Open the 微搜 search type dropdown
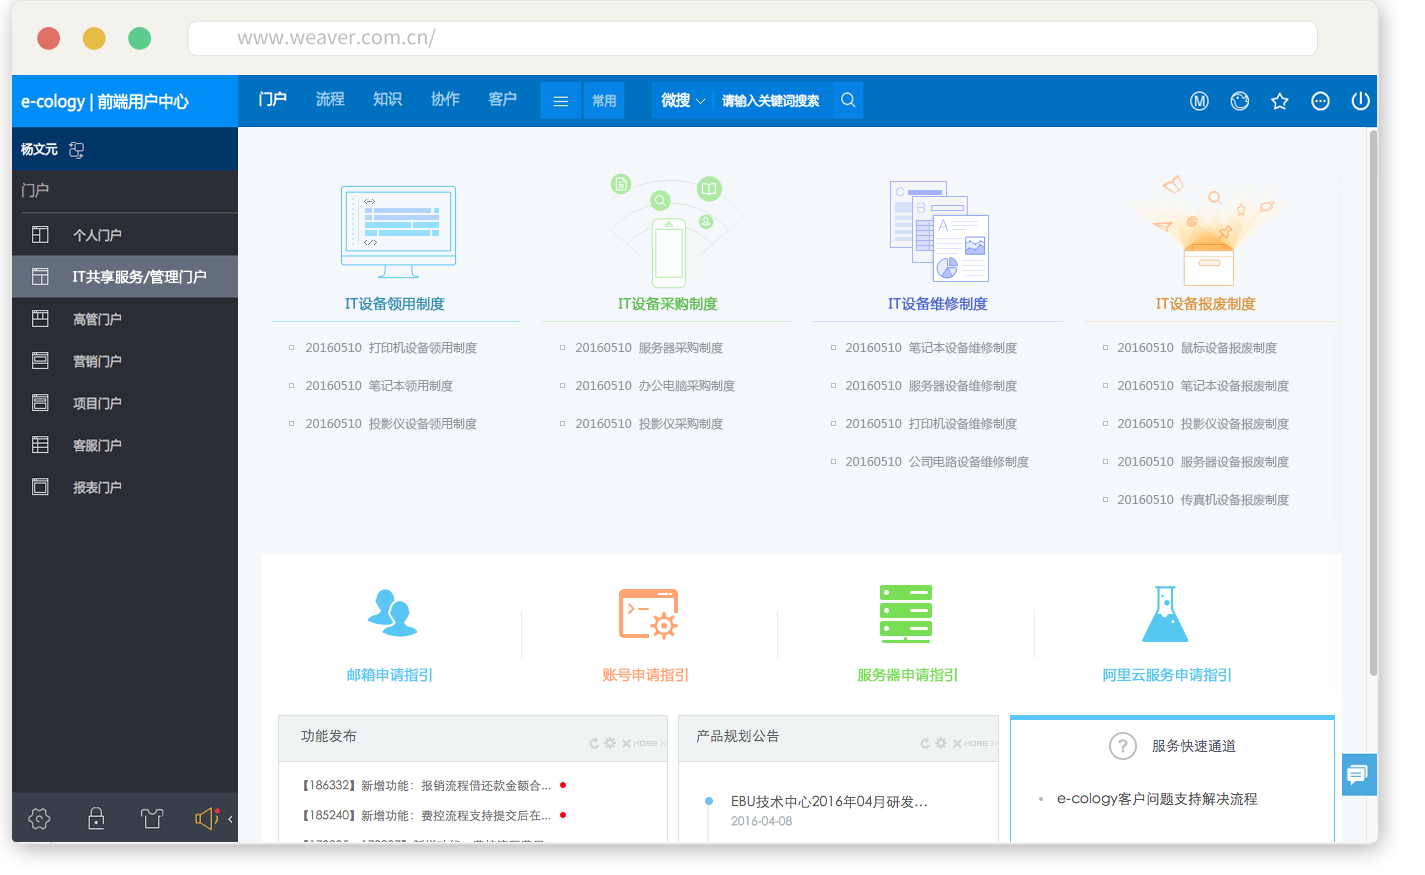 683,101
